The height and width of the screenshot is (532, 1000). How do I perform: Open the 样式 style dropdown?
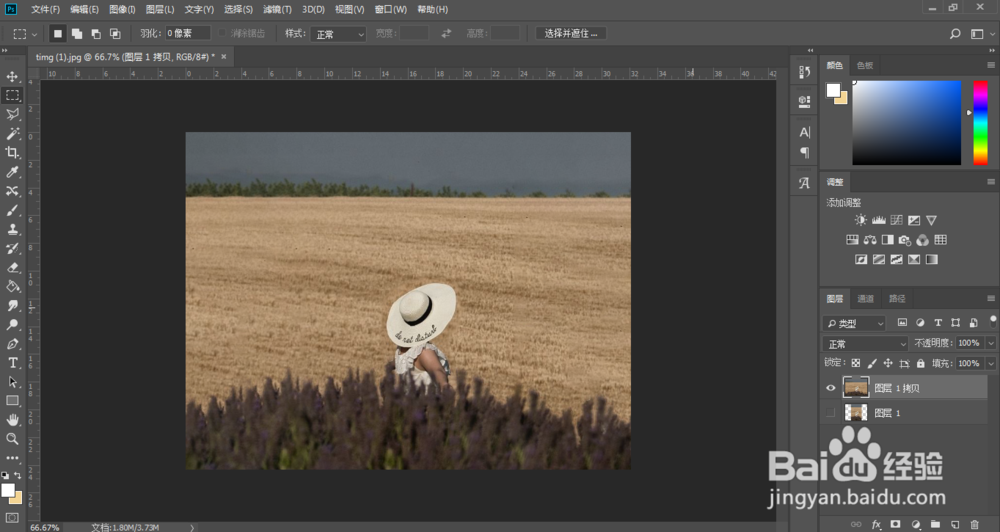(338, 34)
